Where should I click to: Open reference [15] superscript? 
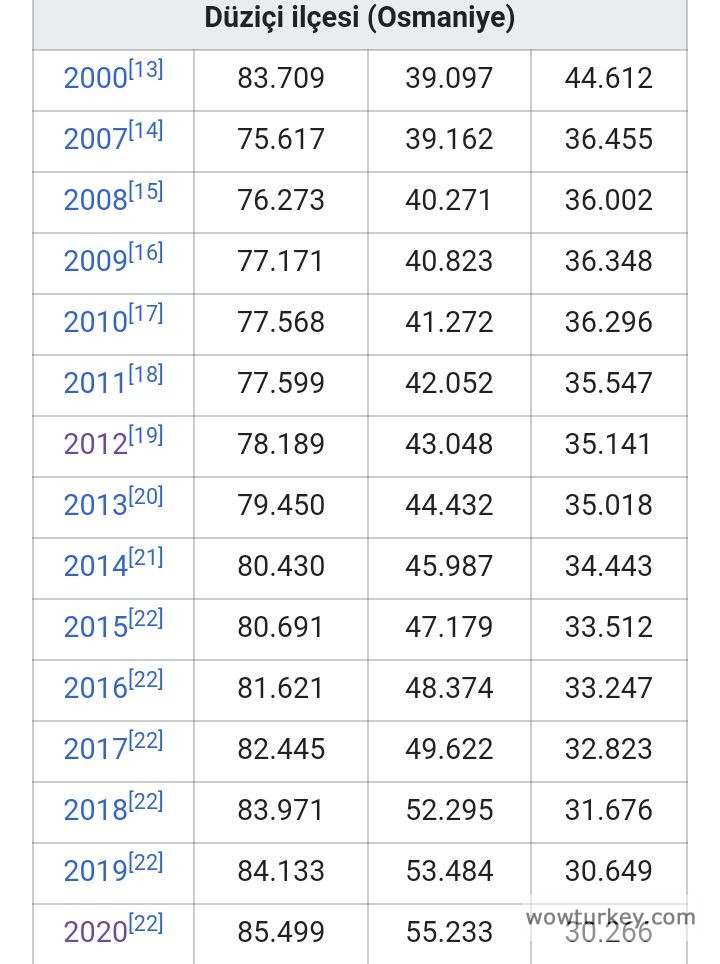coord(145,192)
